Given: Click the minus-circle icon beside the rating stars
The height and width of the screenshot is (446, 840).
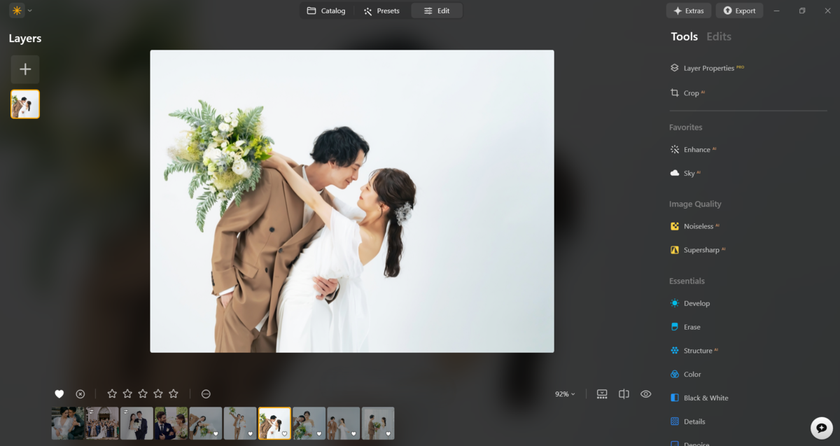Looking at the screenshot, I should 206,394.
